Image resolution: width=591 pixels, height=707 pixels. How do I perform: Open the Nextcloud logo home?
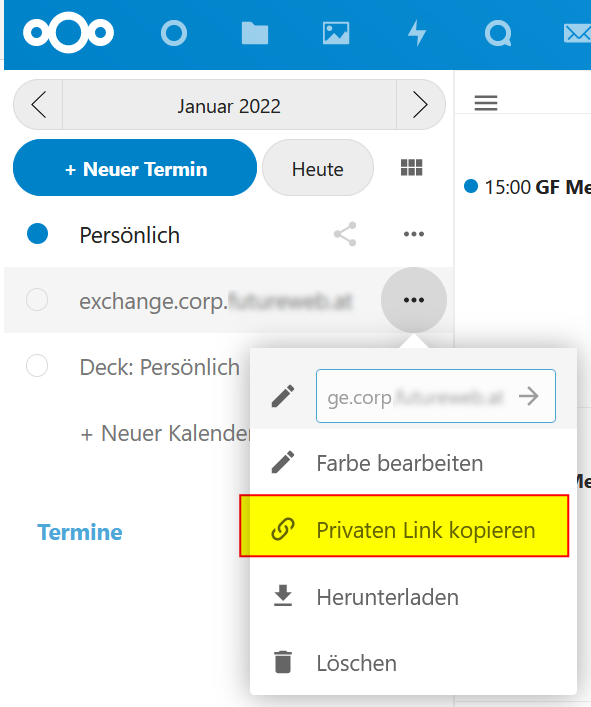(68, 32)
